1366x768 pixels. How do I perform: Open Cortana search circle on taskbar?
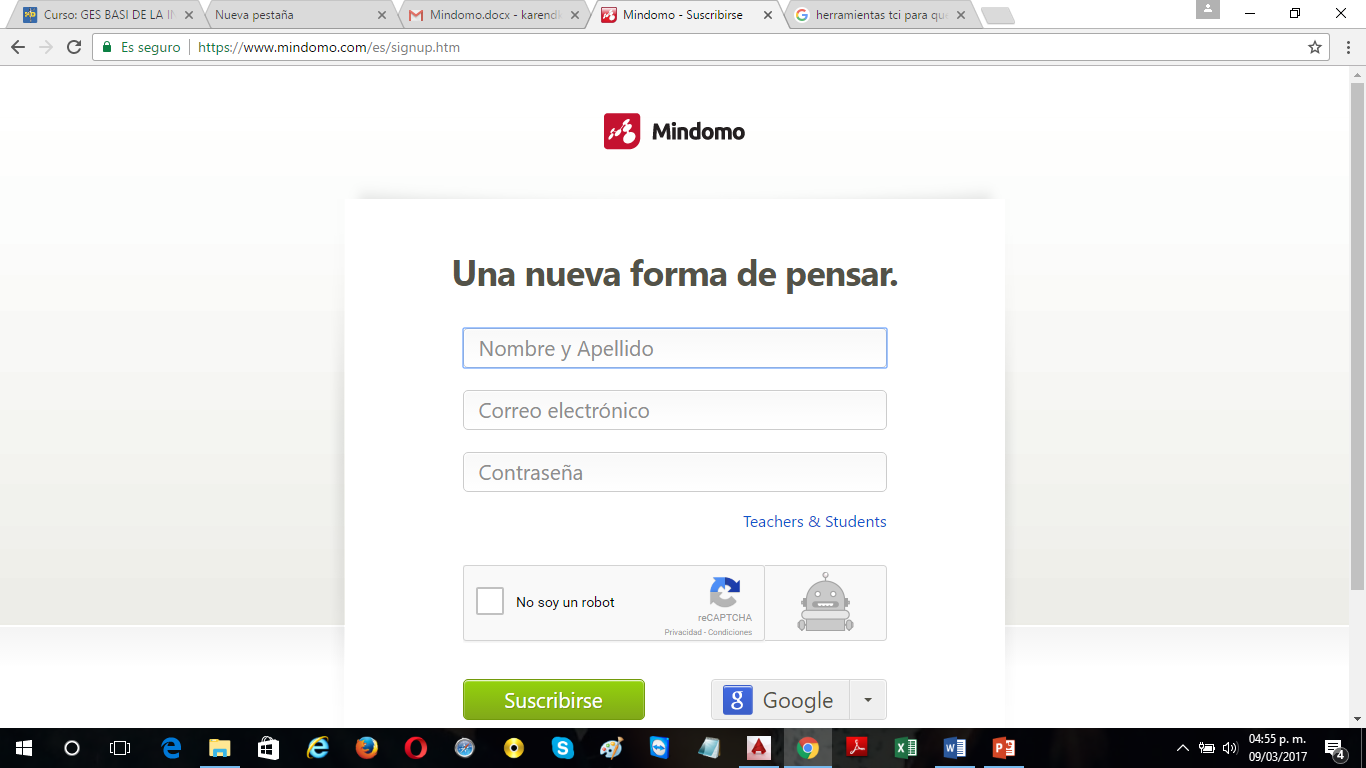[71, 748]
